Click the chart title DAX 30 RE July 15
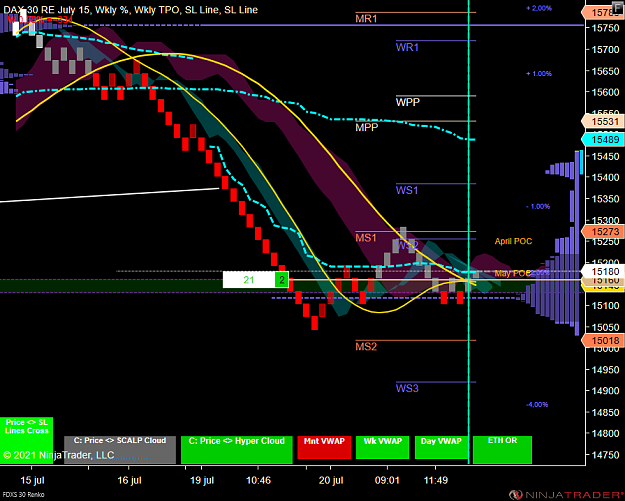This screenshot has width=625, height=501. 47,10
